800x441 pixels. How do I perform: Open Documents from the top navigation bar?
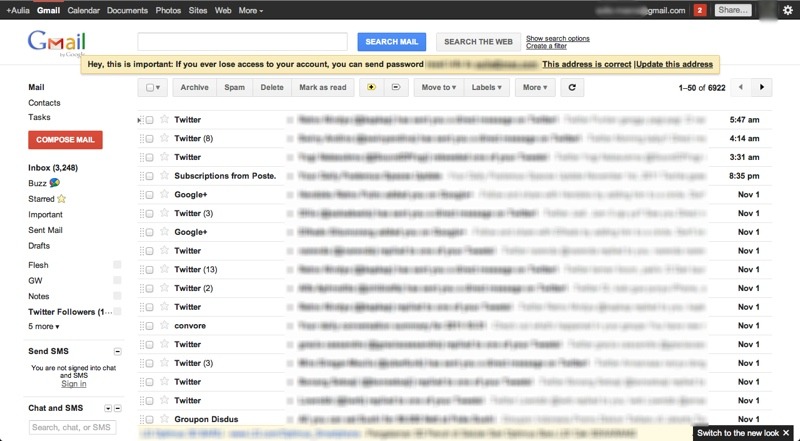pyautogui.click(x=127, y=10)
